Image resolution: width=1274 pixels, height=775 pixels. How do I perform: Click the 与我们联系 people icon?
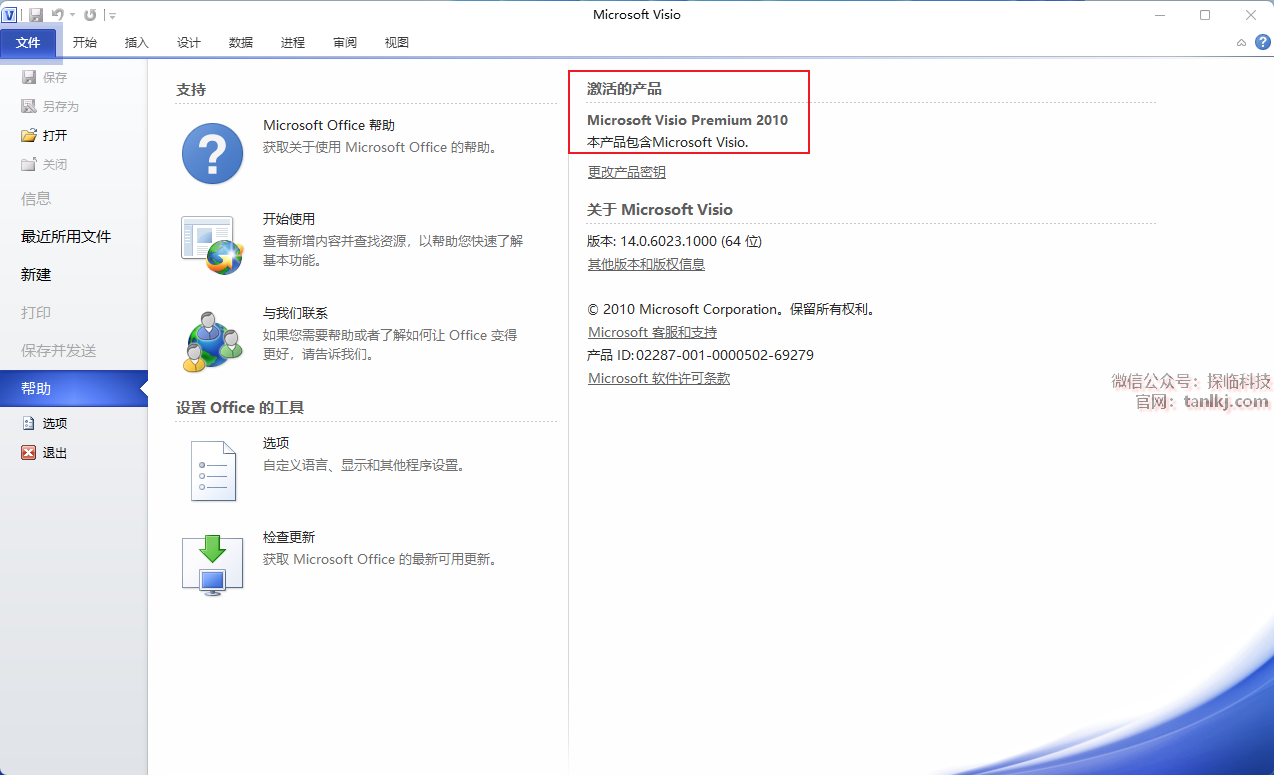click(x=212, y=341)
